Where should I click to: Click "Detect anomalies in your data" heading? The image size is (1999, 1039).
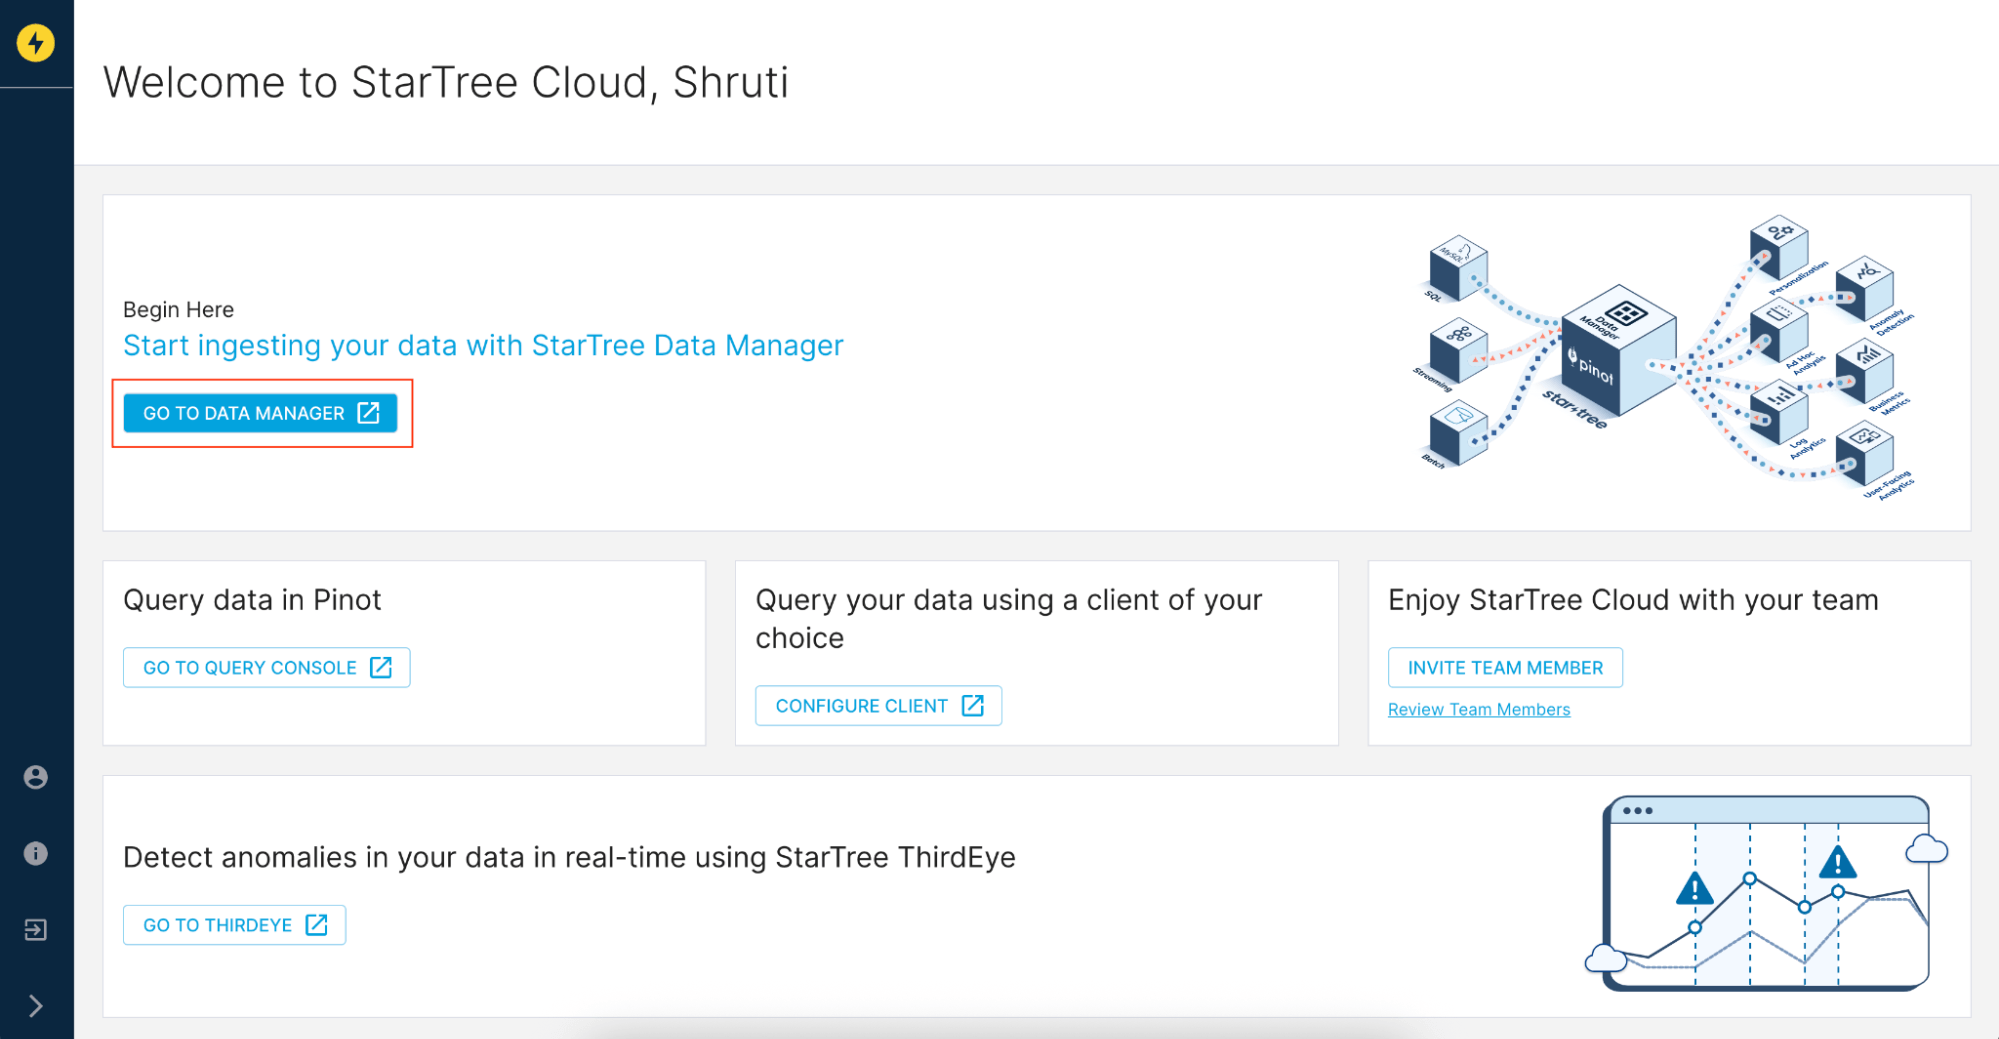tap(569, 857)
